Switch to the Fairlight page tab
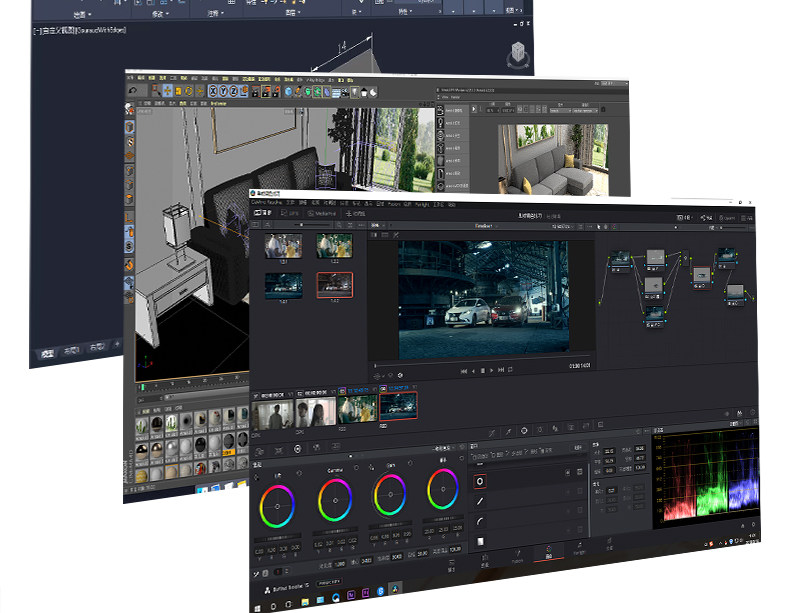The height and width of the screenshot is (613, 790). coord(579,549)
